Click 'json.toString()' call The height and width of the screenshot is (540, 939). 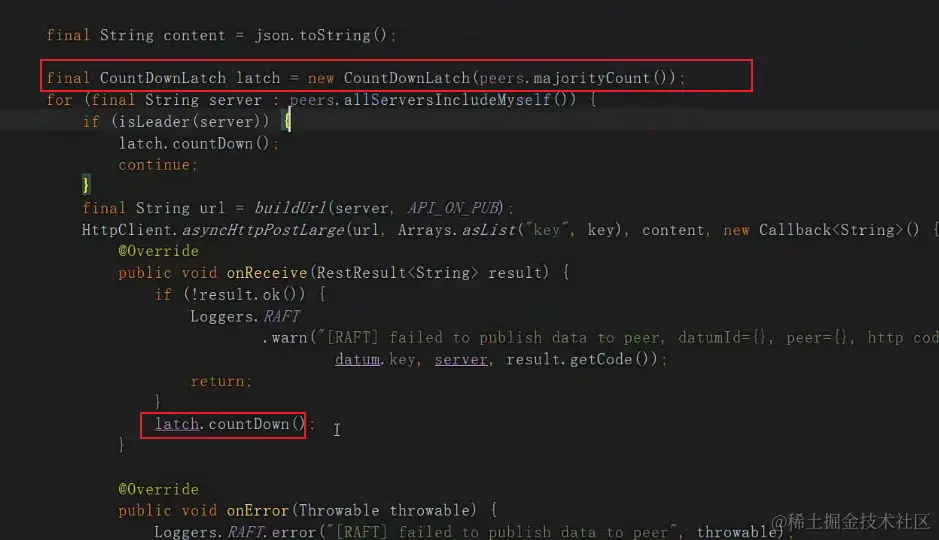(320, 35)
